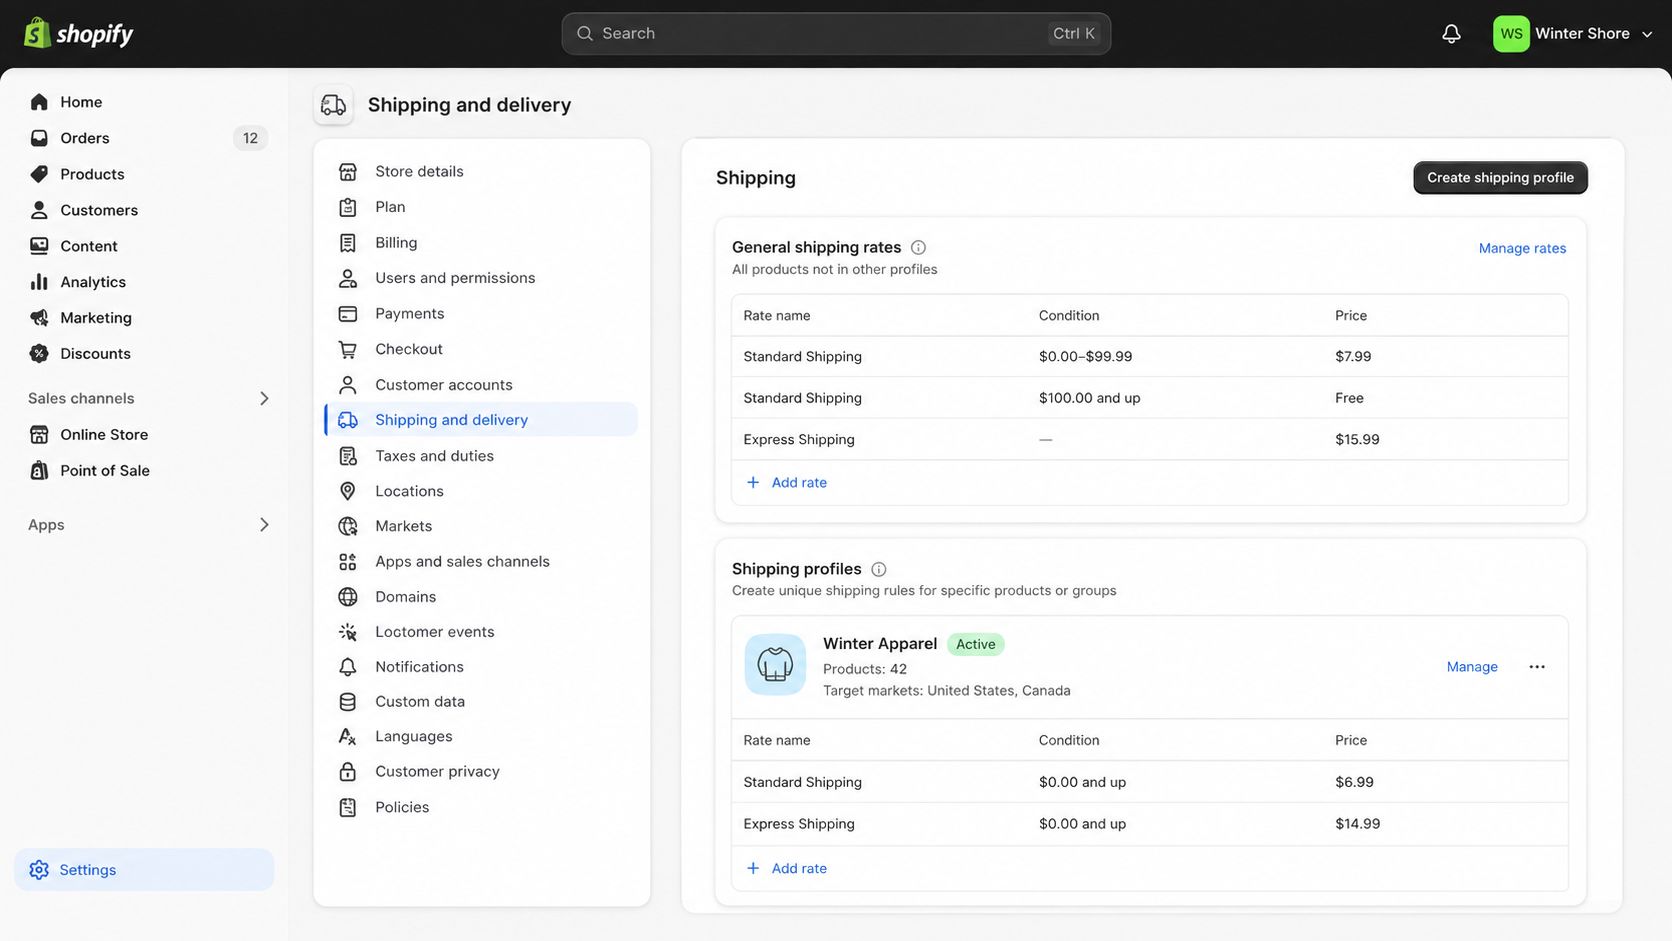
Task: Click the Active status badge
Action: click(x=975, y=644)
